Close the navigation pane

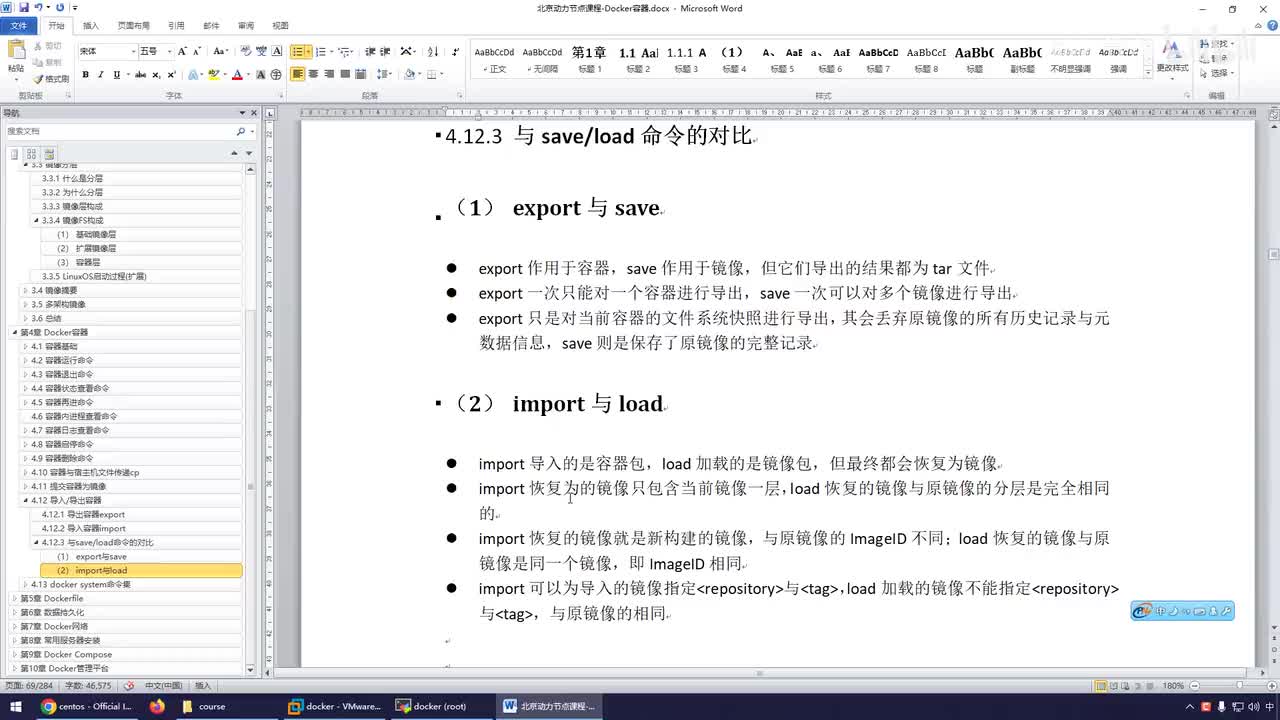(253, 113)
